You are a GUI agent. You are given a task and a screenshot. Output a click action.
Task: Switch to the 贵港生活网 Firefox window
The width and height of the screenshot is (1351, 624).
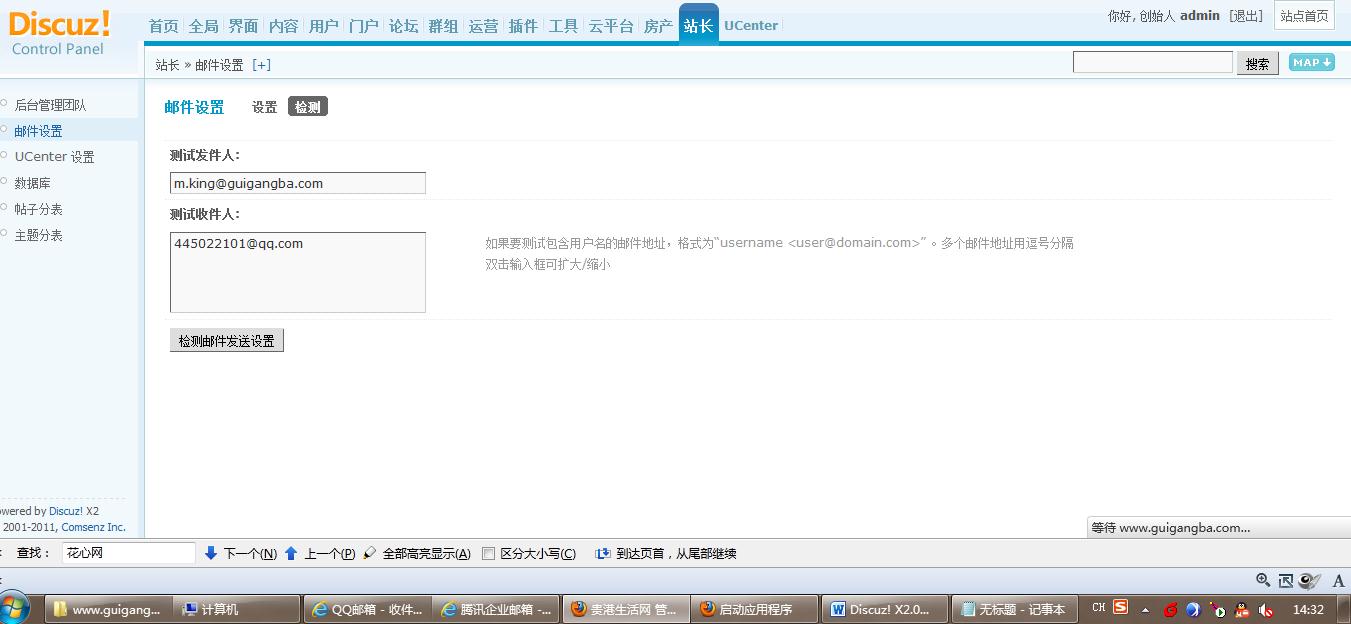[x=626, y=609]
